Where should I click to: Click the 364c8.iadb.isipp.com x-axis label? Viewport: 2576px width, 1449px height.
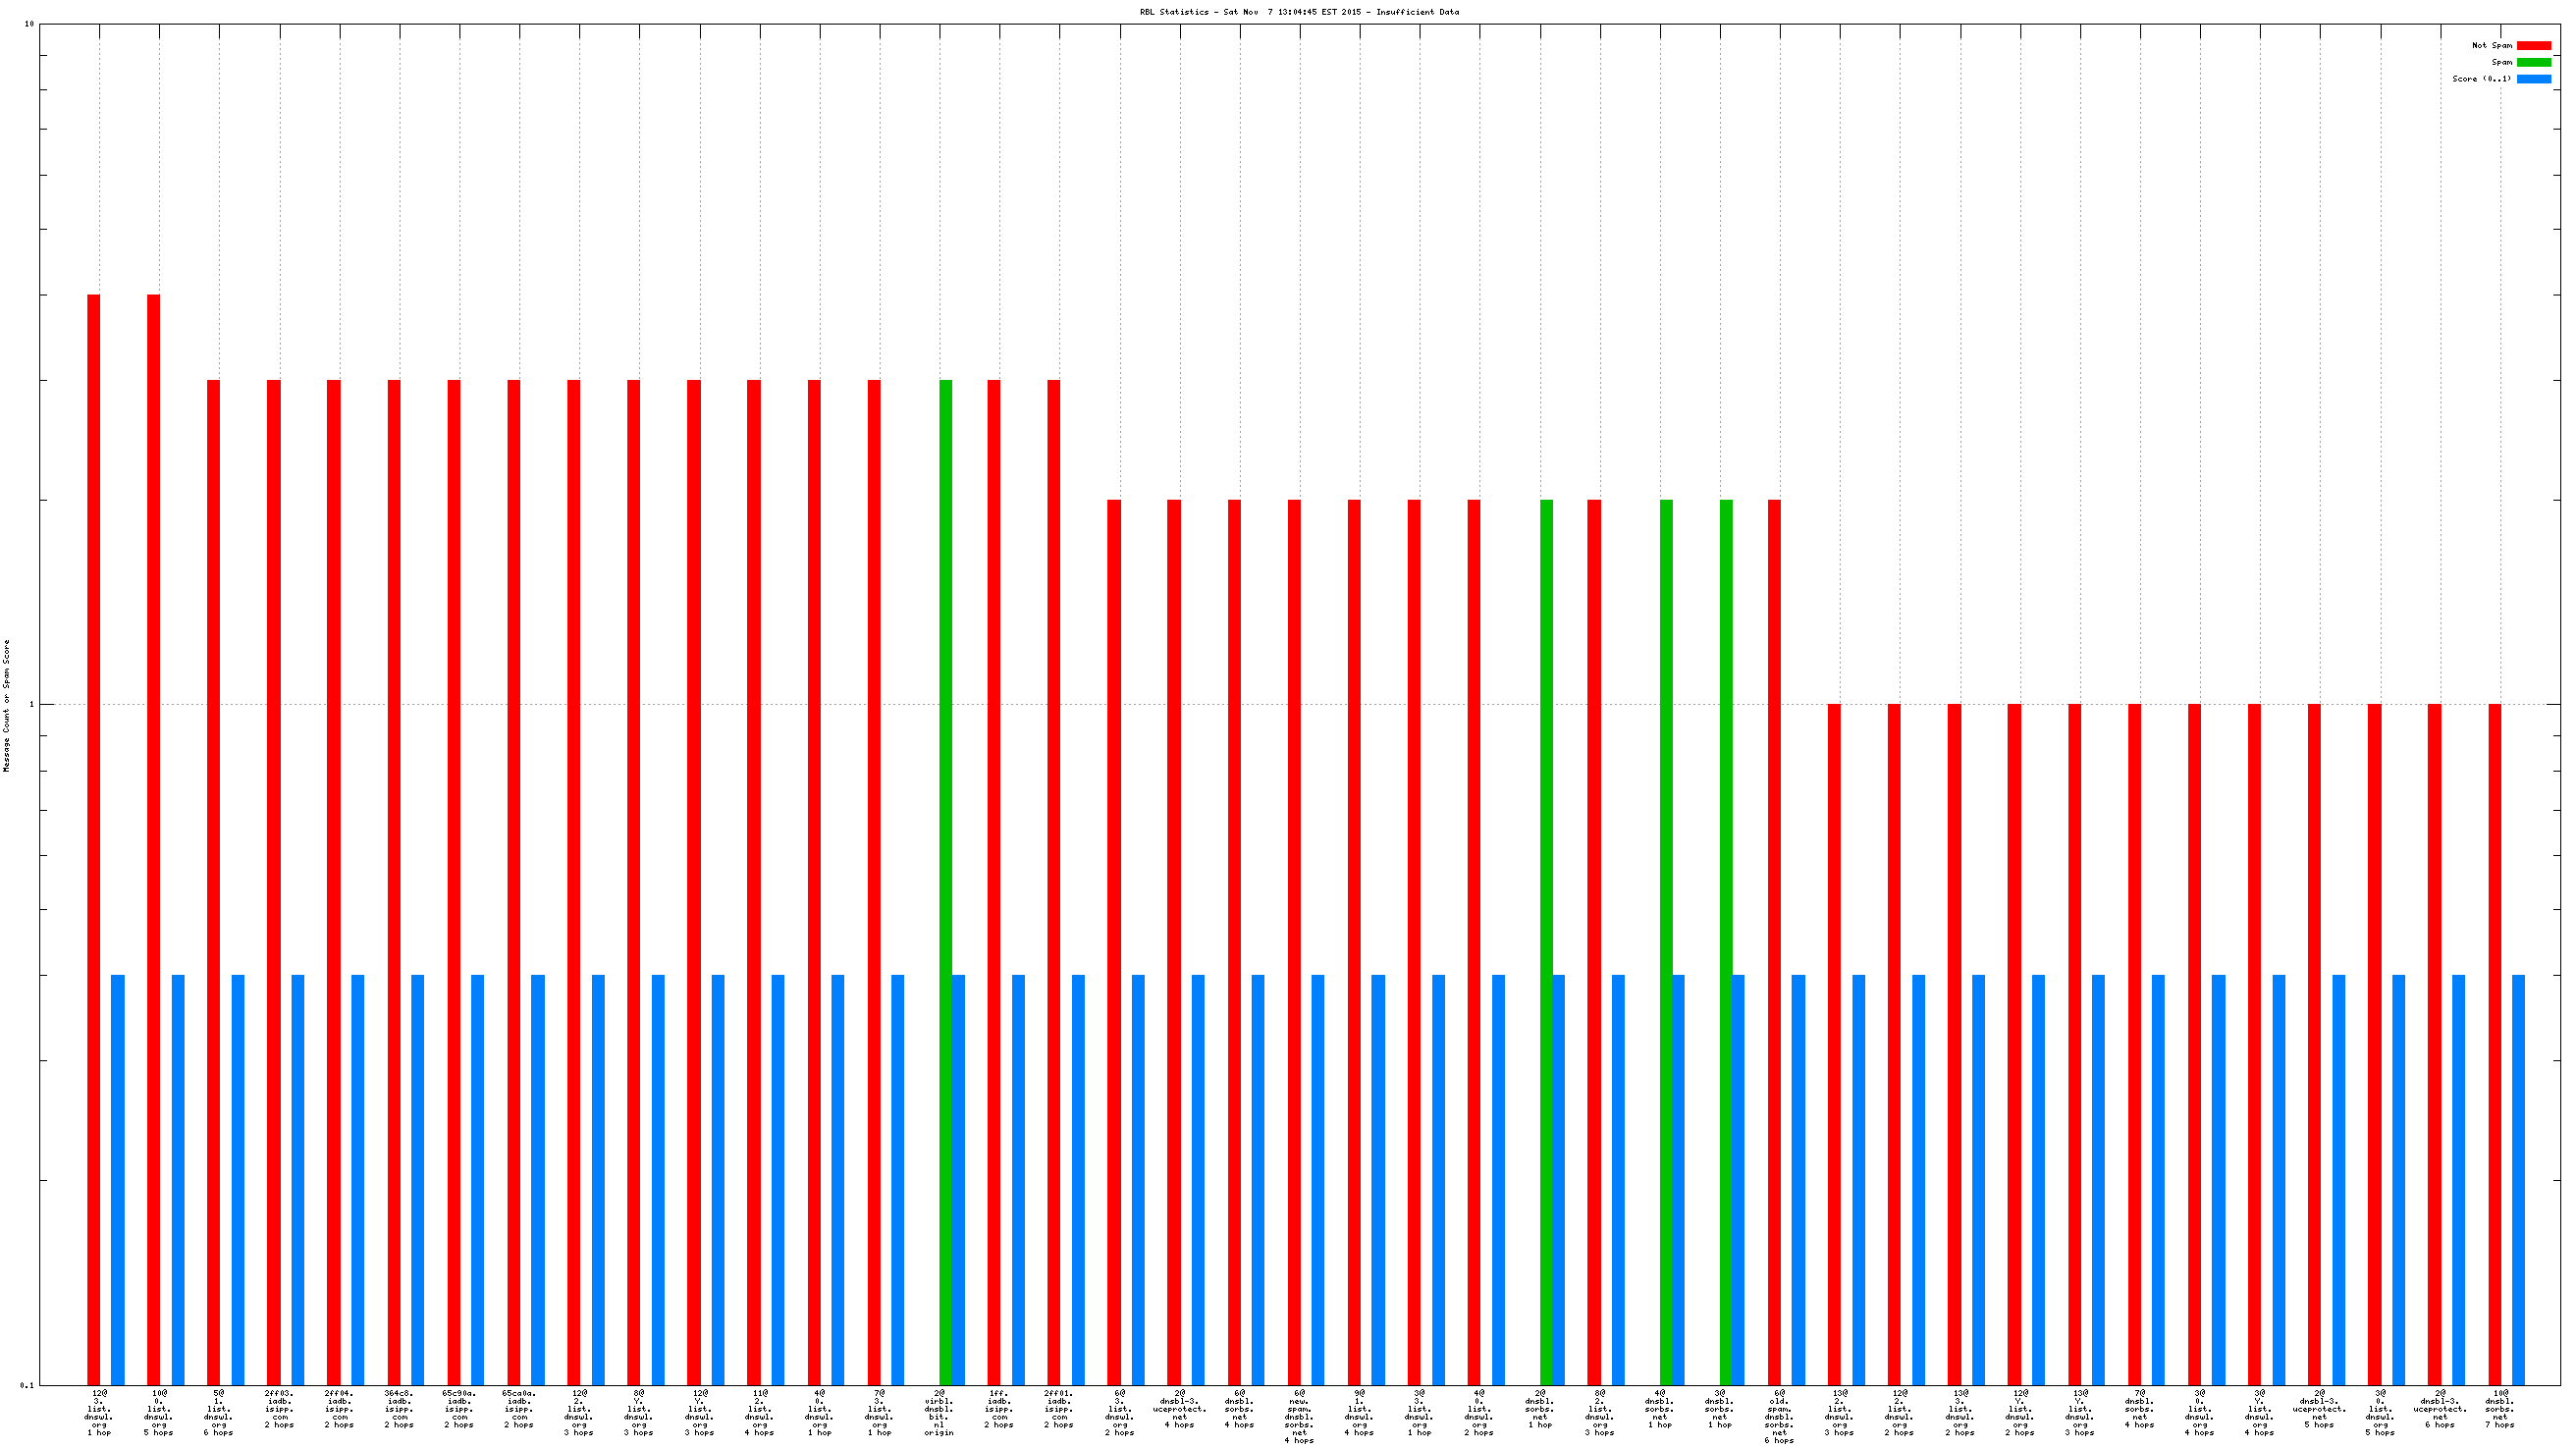(399, 1408)
